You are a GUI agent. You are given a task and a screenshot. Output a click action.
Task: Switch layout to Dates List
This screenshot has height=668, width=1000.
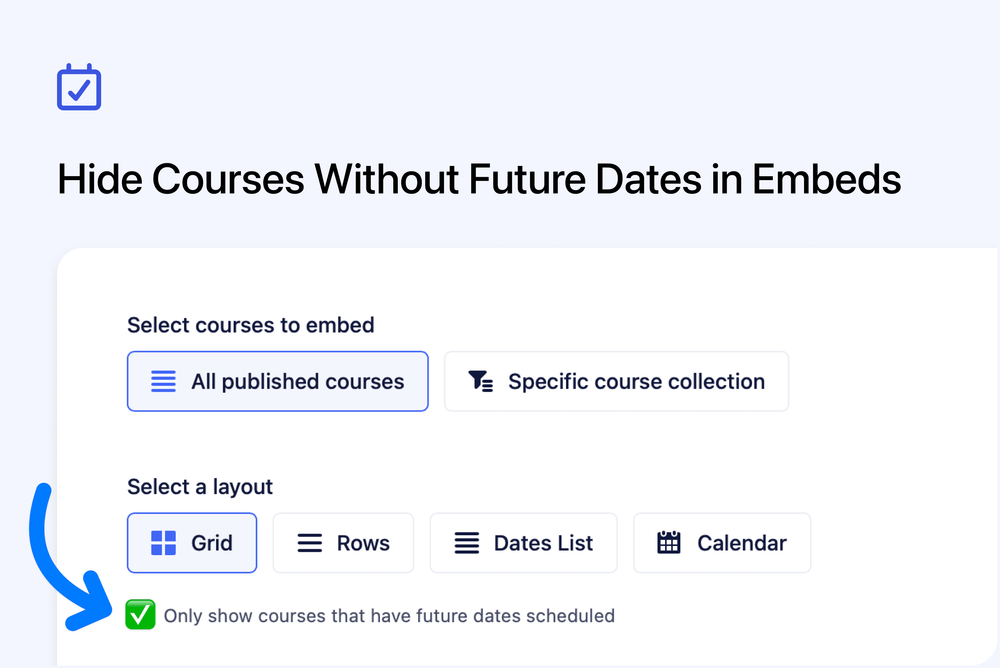click(523, 542)
